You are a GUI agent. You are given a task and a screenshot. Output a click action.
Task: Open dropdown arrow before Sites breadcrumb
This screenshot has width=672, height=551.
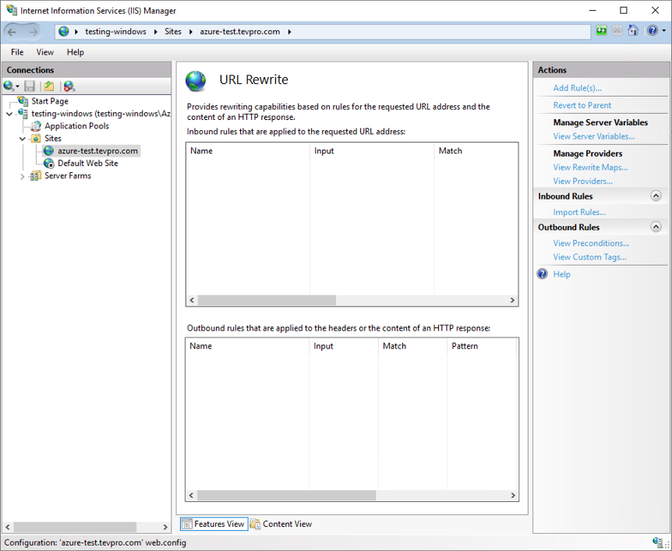(156, 32)
